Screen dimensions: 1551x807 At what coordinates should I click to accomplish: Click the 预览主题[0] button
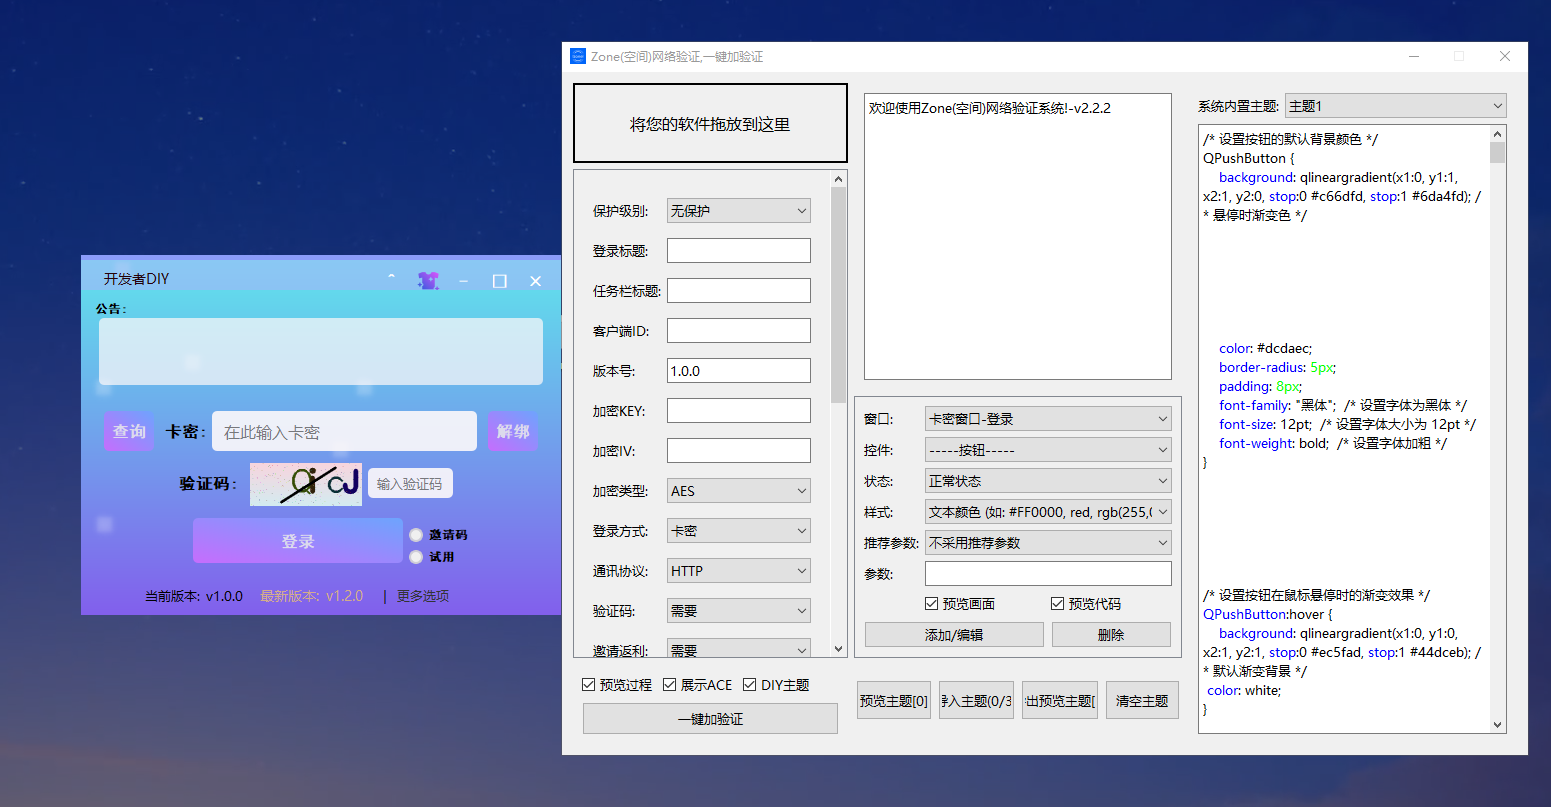[x=894, y=701]
